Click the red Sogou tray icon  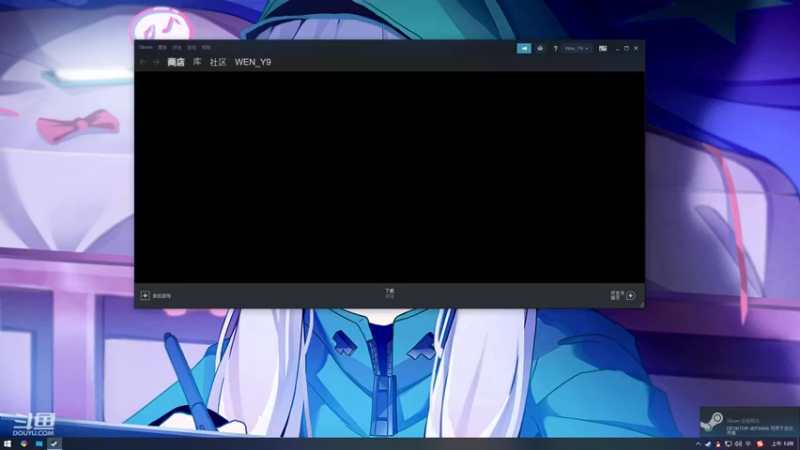[x=760, y=444]
